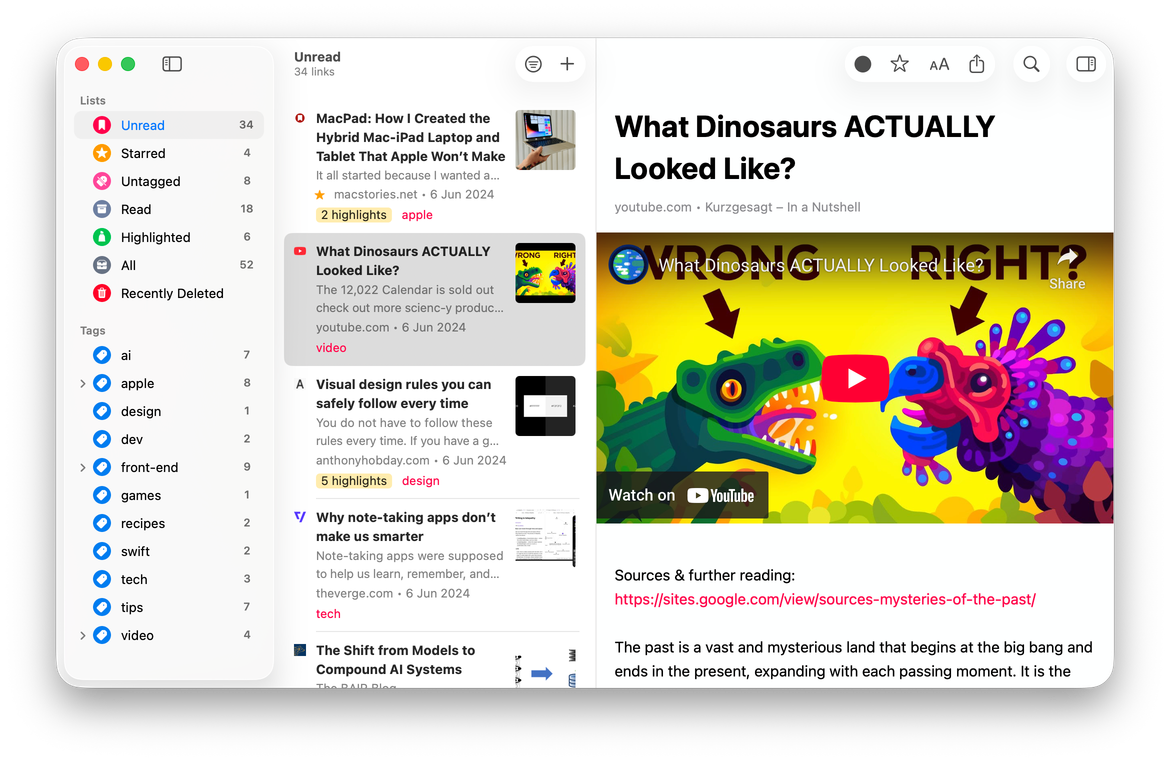This screenshot has width=1170, height=762.
Task: Toggle the left sidebar visibility
Action: pyautogui.click(x=171, y=63)
